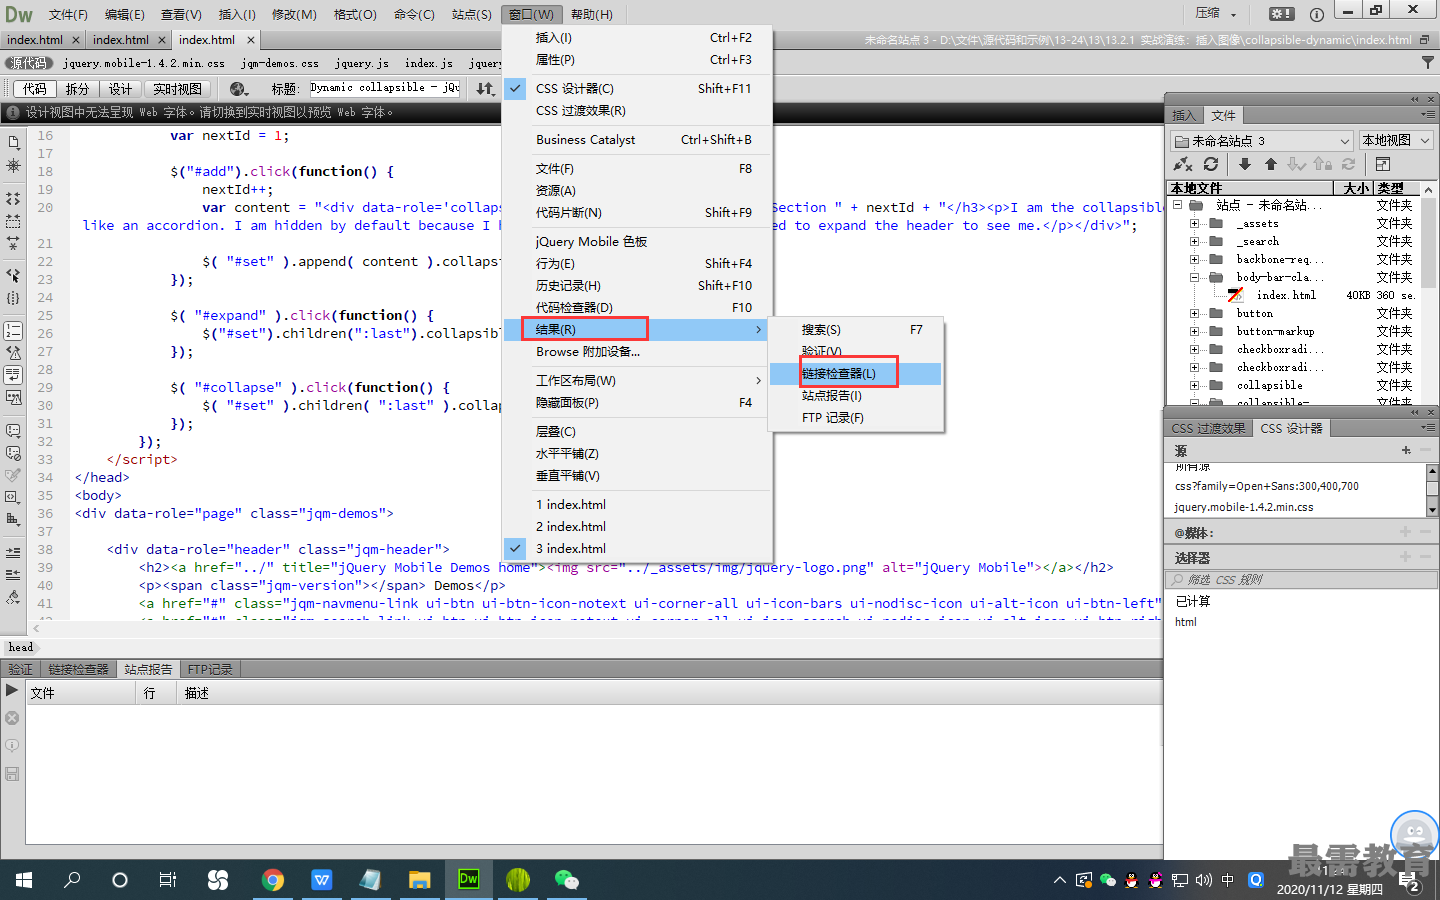Run the link check play button
The image size is (1440, 900).
(x=12, y=691)
